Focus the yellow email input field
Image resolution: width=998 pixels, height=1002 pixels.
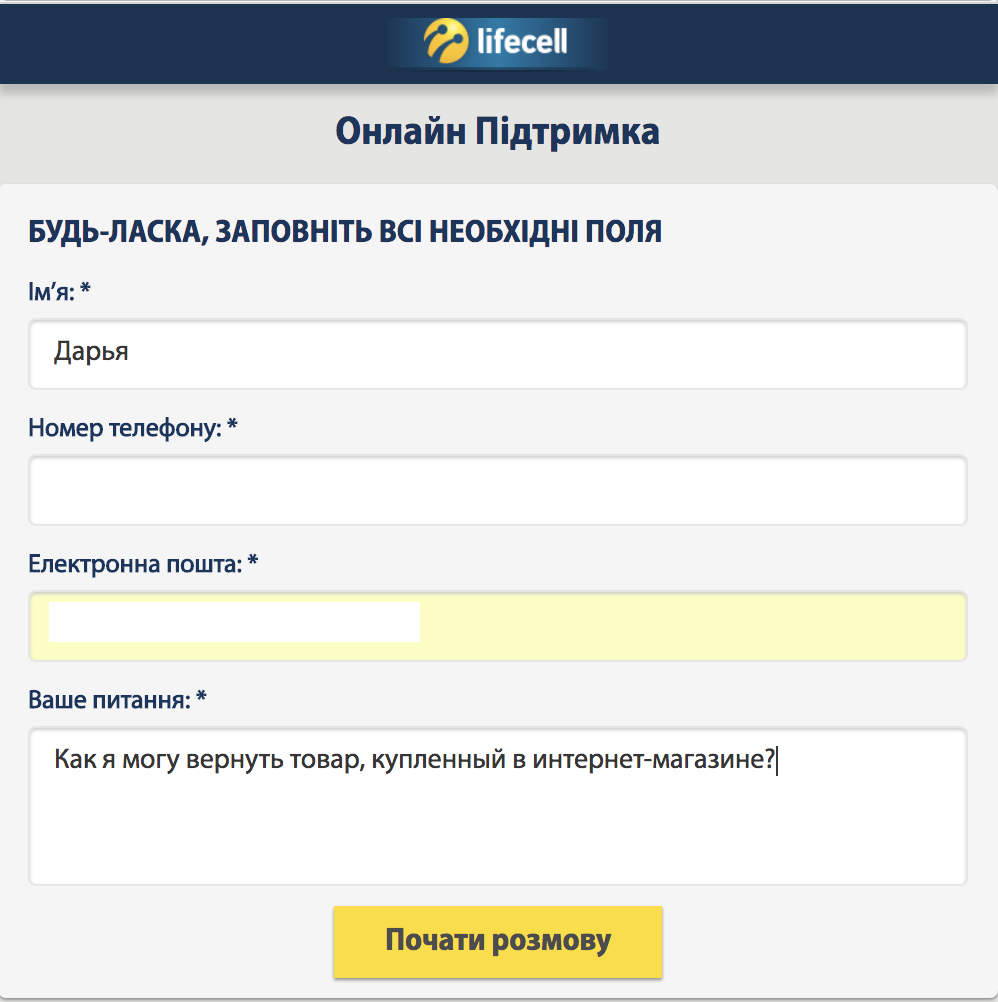click(690, 626)
